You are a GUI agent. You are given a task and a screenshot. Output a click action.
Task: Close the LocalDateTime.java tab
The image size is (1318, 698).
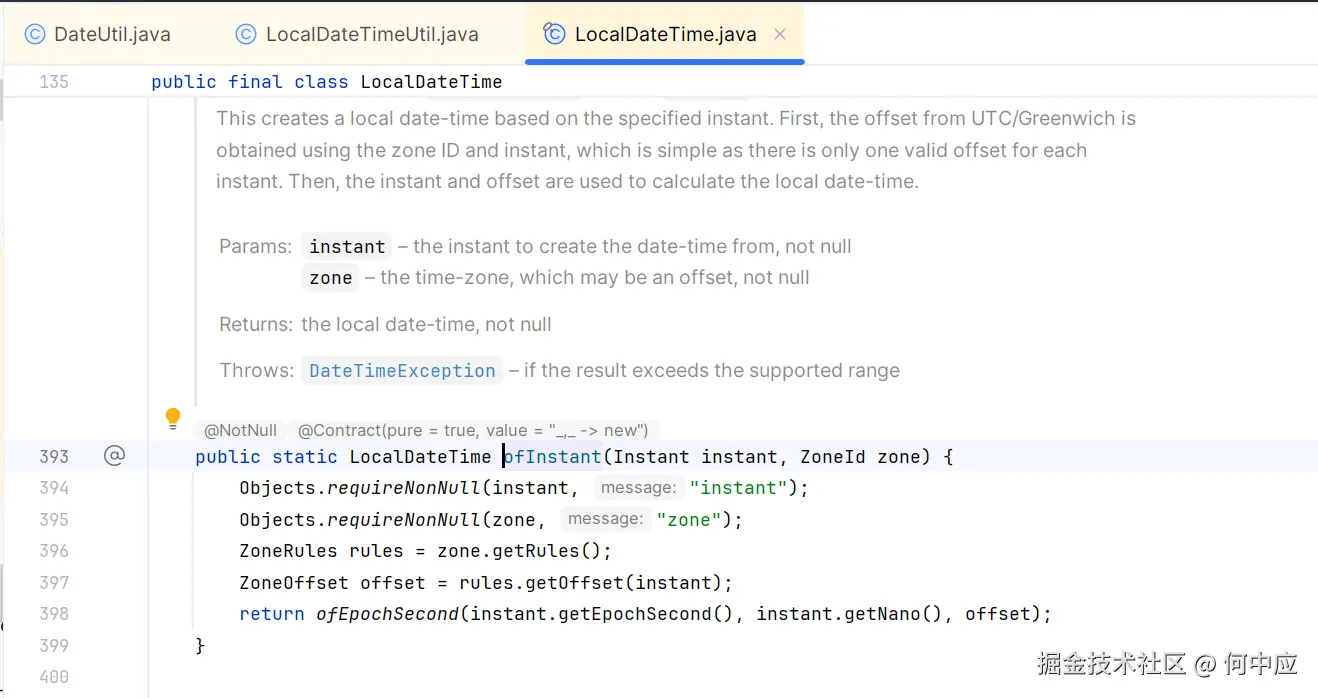[780, 34]
